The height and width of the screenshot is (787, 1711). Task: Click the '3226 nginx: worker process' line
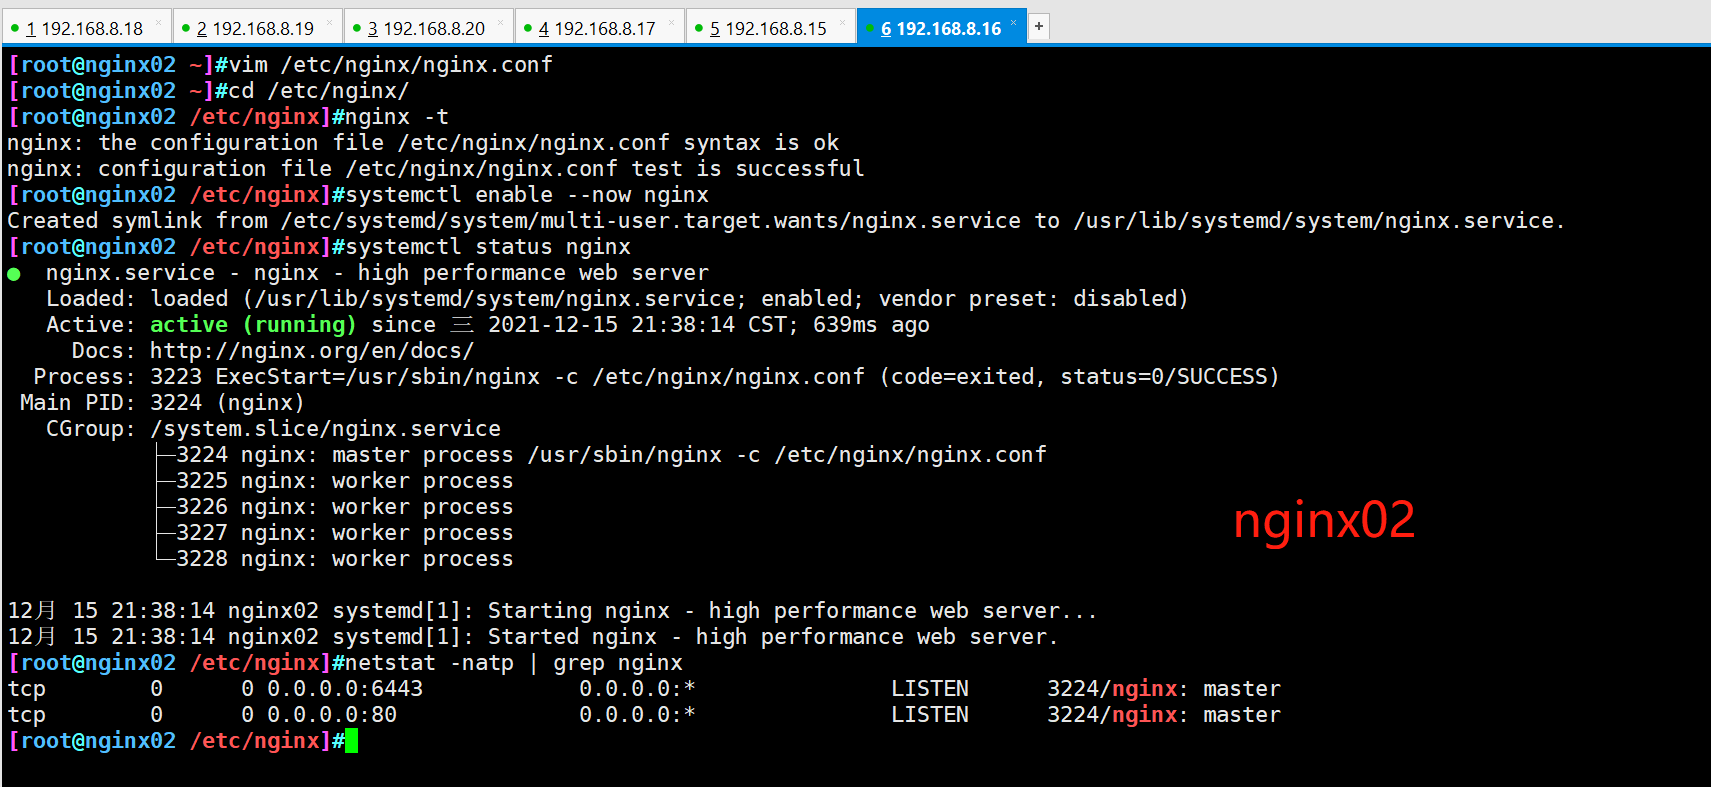coord(344,507)
